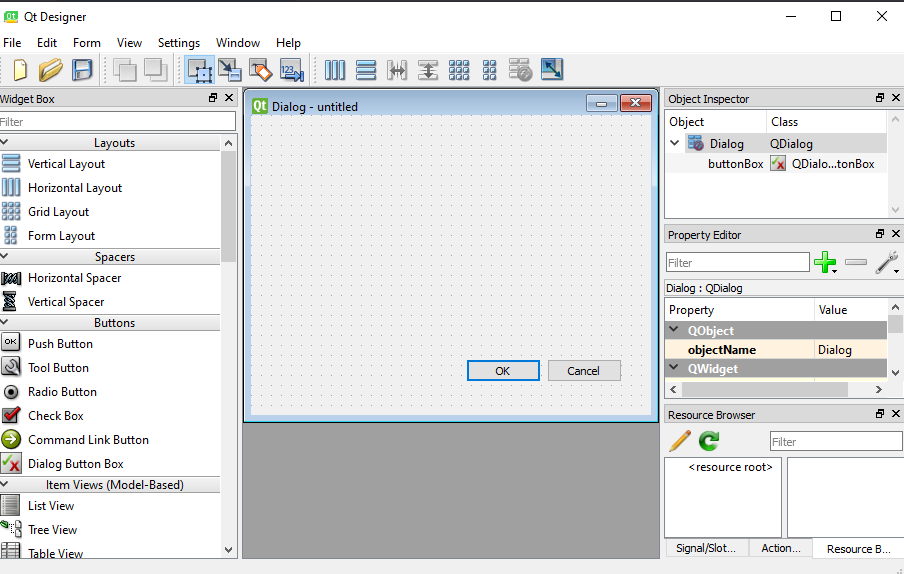Image resolution: width=904 pixels, height=574 pixels.
Task: Click the OK button in the dialog form
Action: pyautogui.click(x=503, y=371)
